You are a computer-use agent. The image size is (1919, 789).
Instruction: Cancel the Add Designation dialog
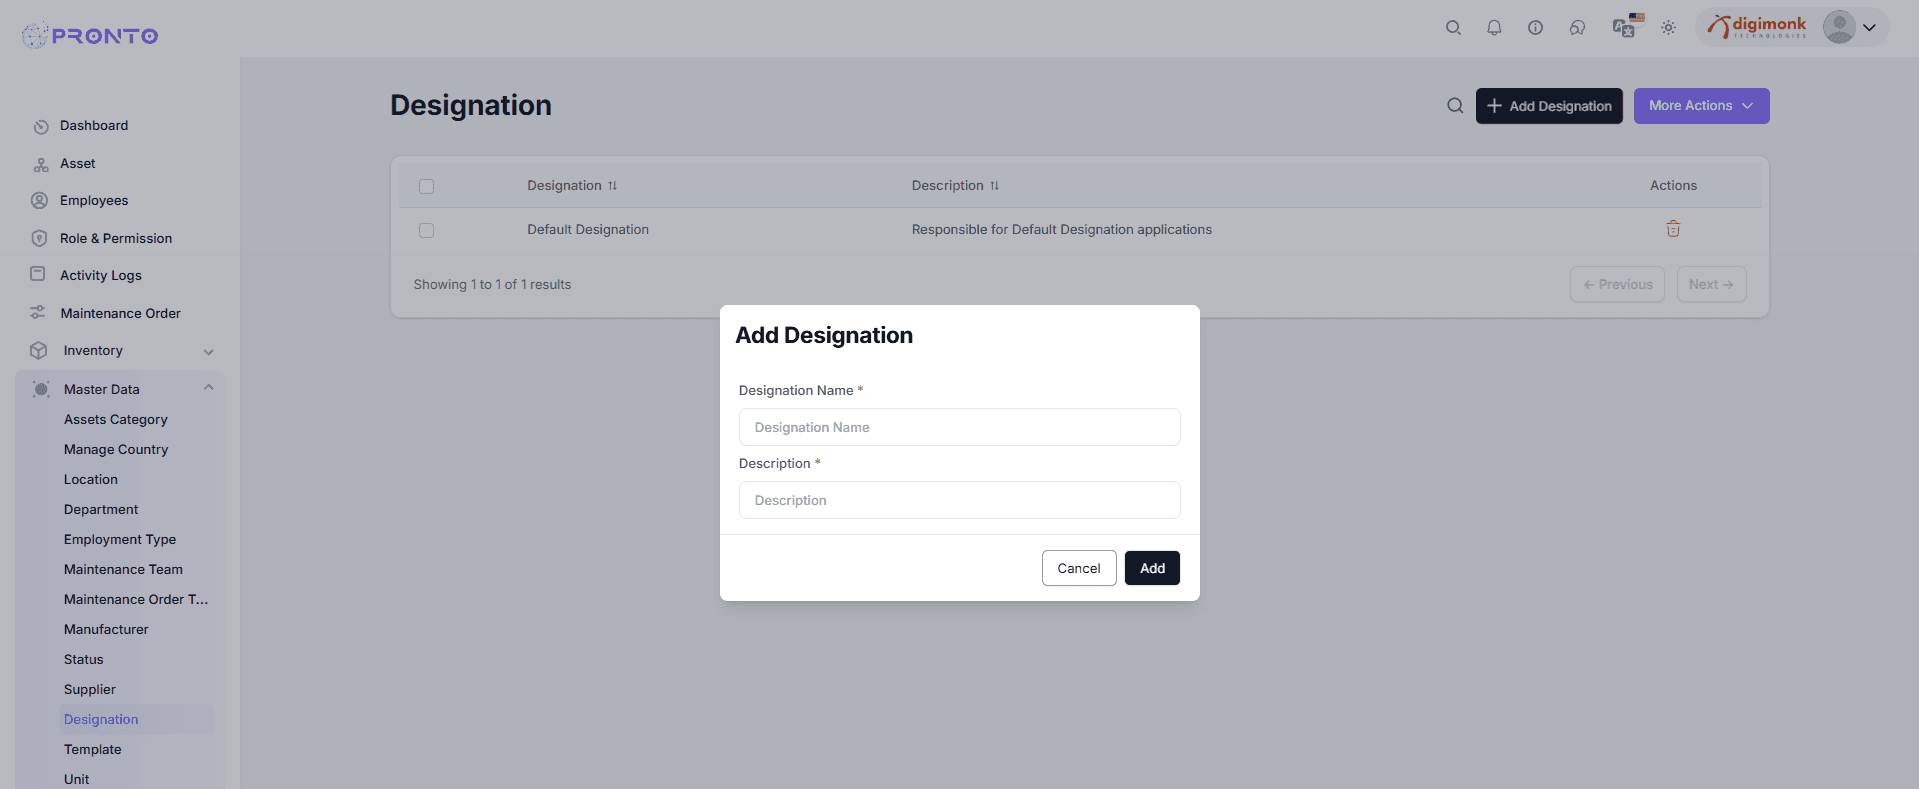coord(1079,568)
